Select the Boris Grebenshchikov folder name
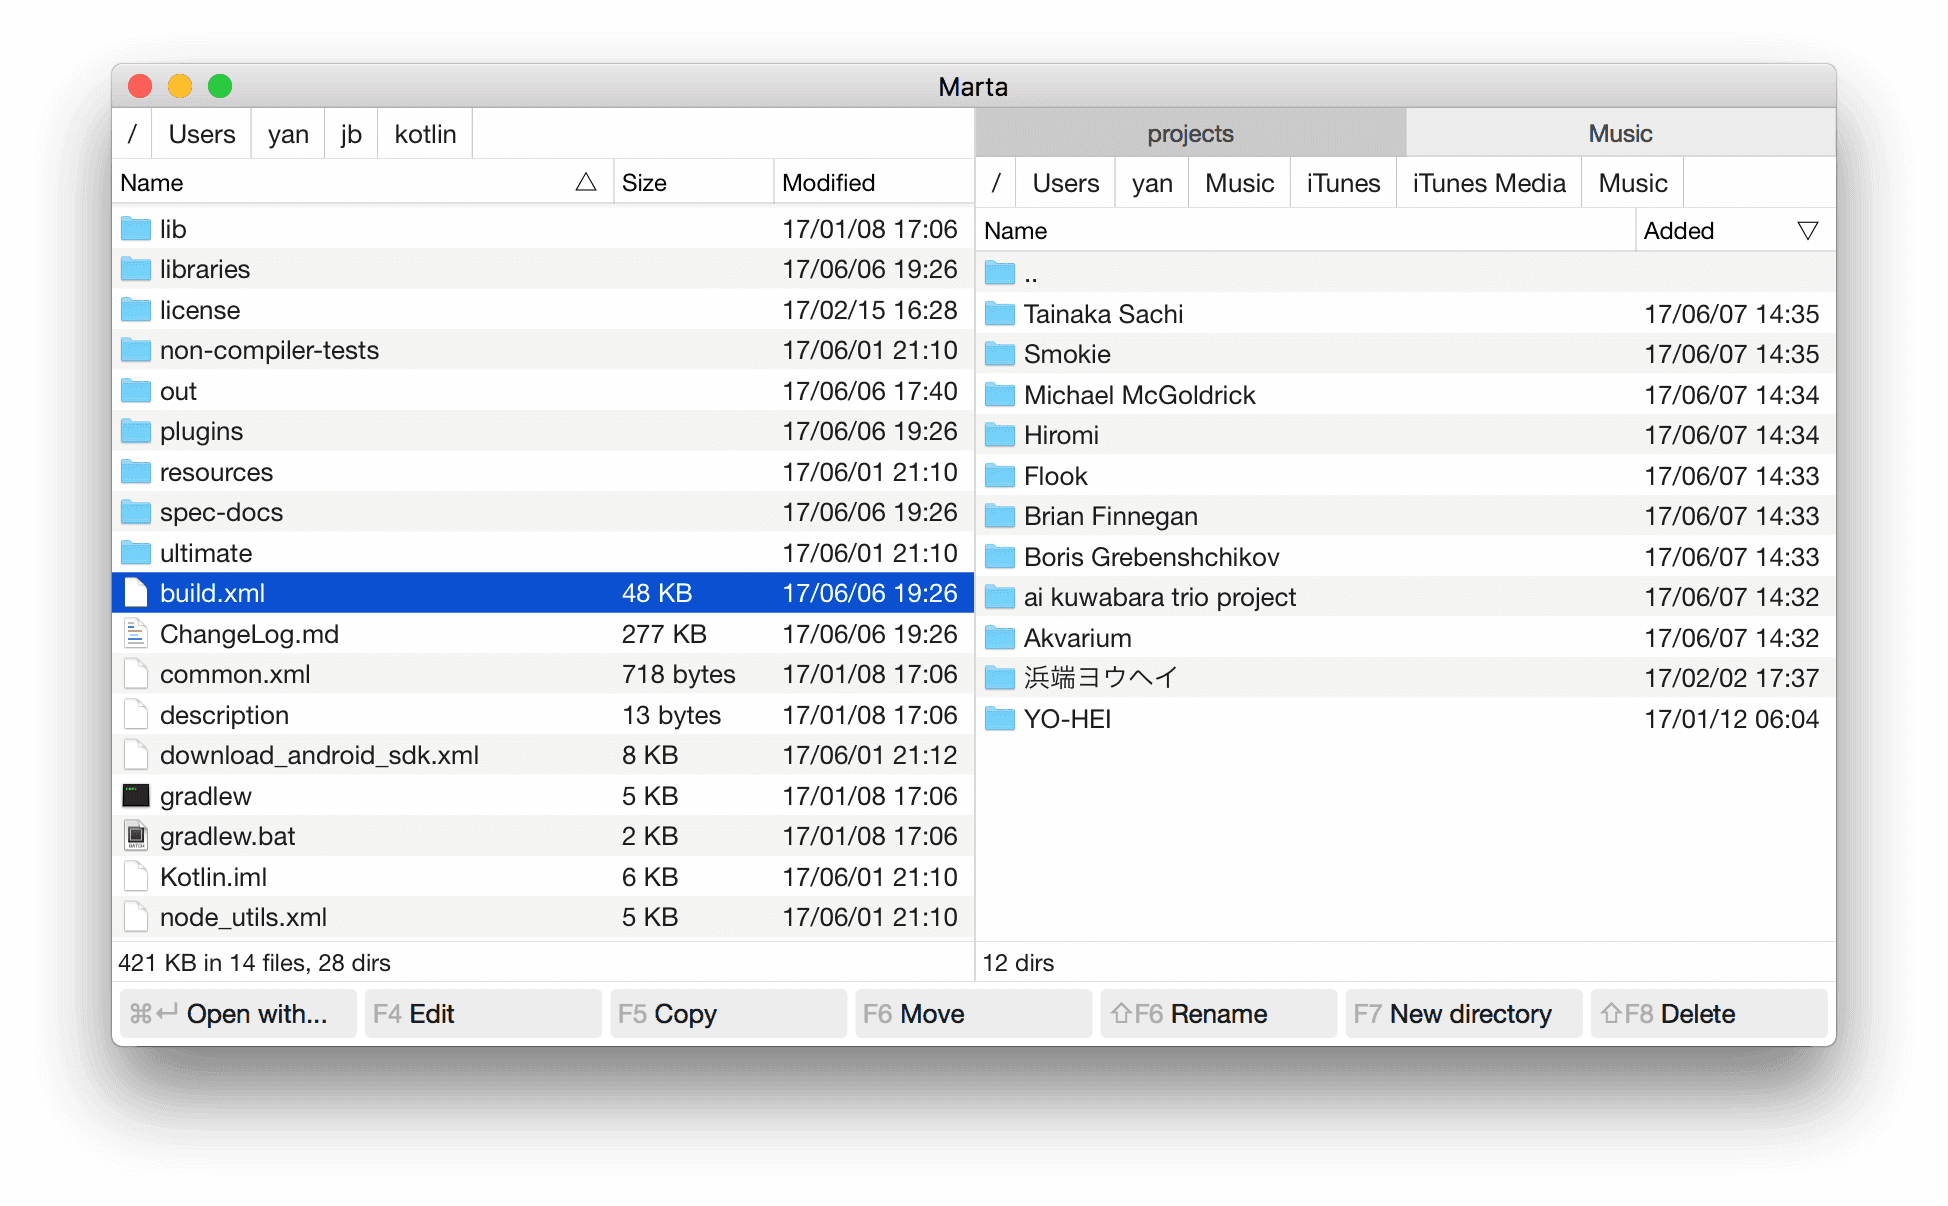The height and width of the screenshot is (1206, 1948). coord(1151,557)
